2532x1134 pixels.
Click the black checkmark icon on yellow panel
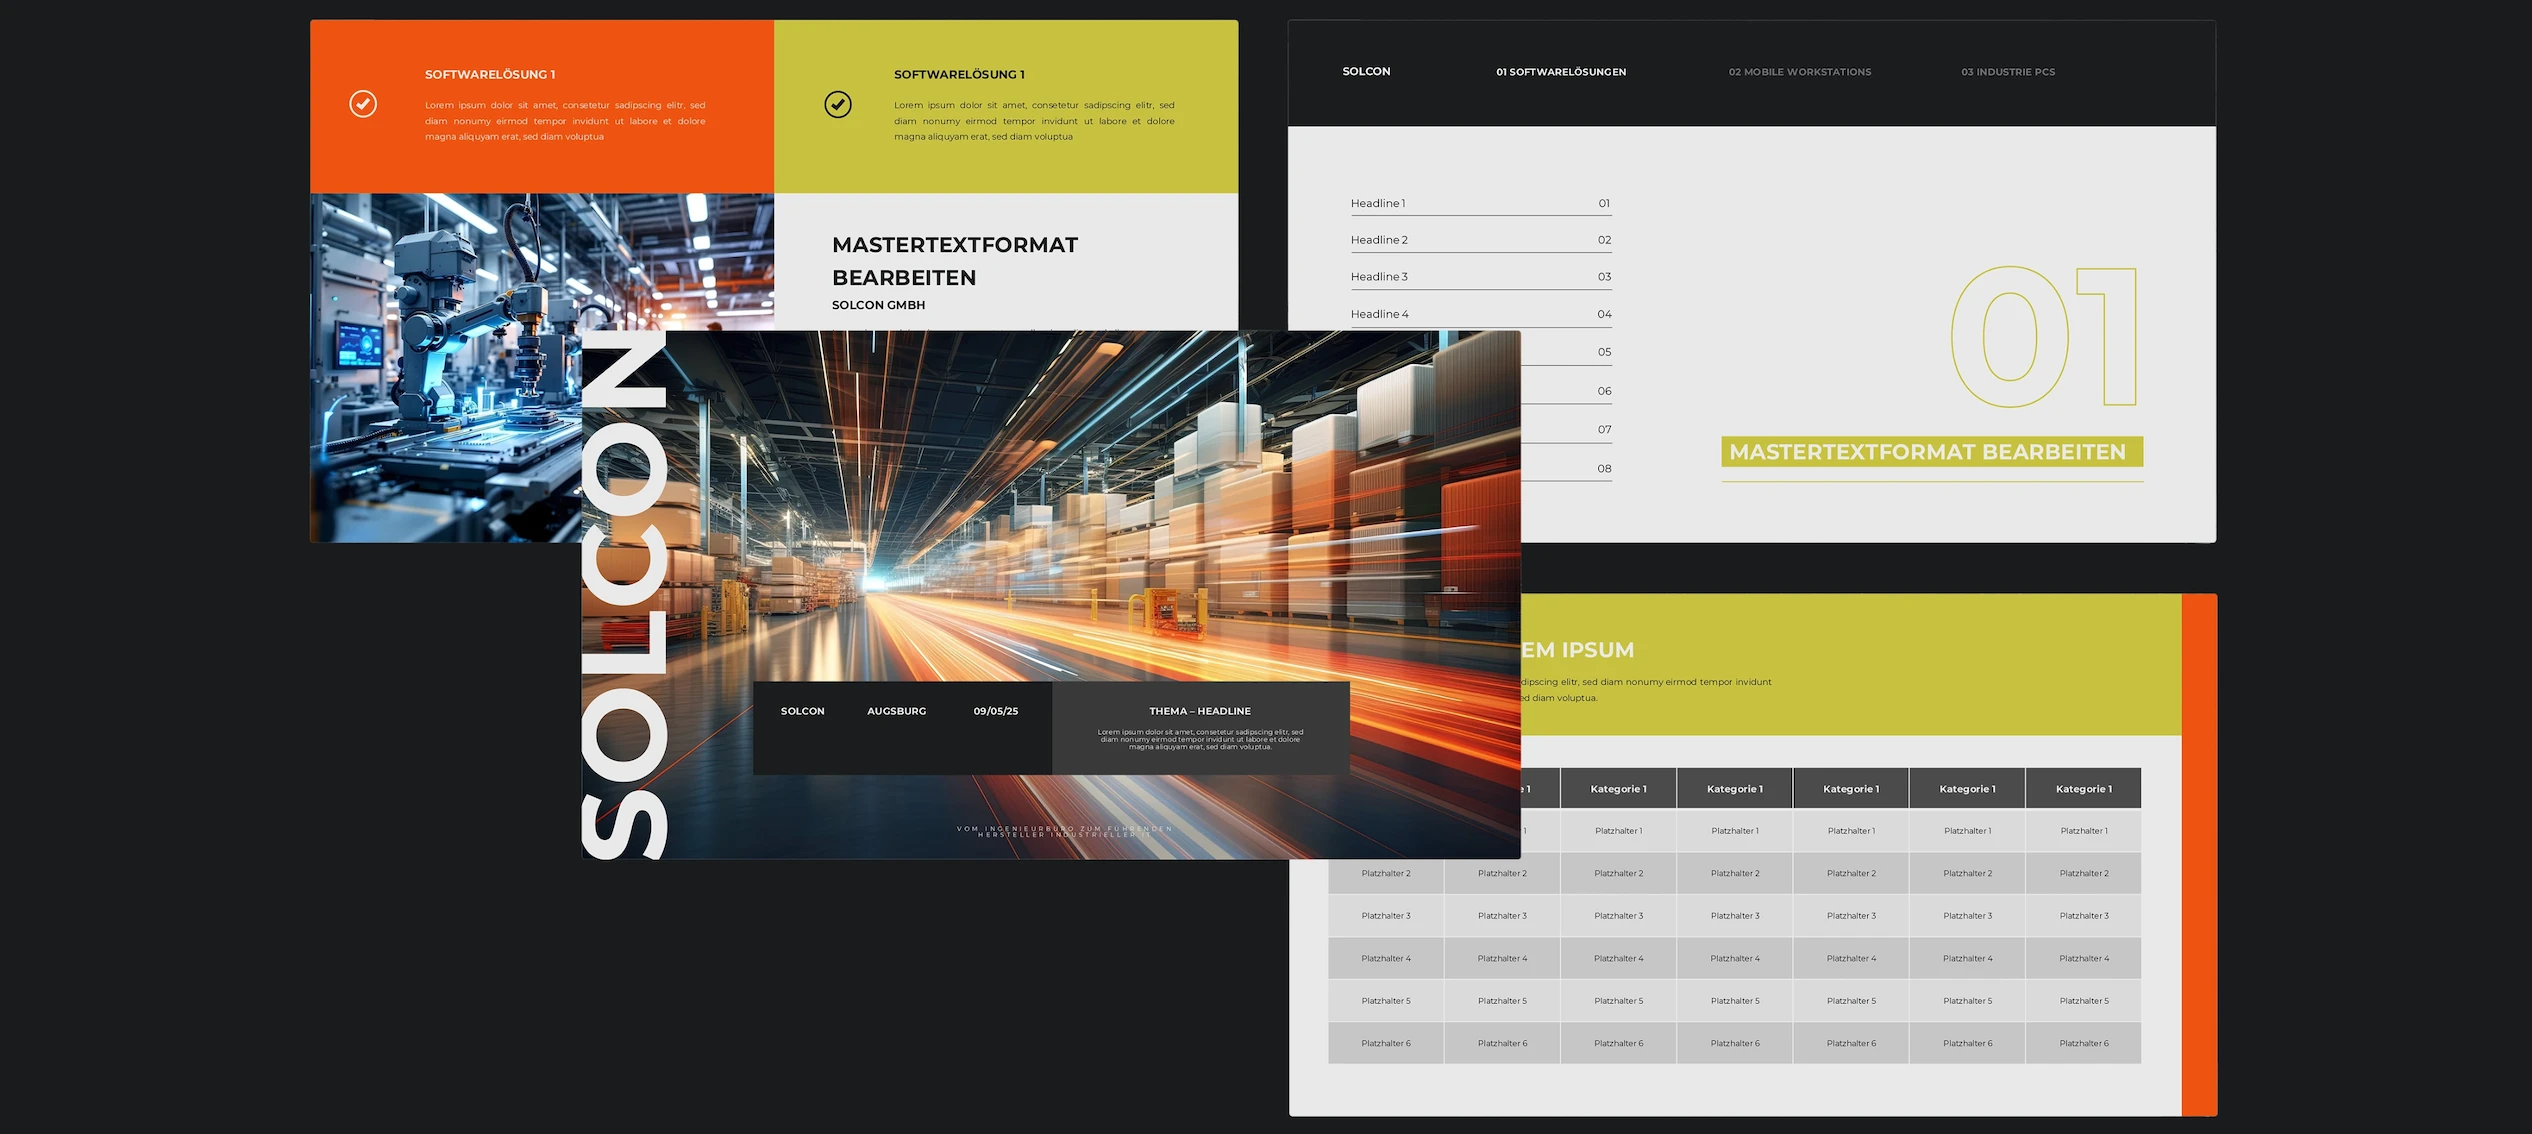coord(838,104)
